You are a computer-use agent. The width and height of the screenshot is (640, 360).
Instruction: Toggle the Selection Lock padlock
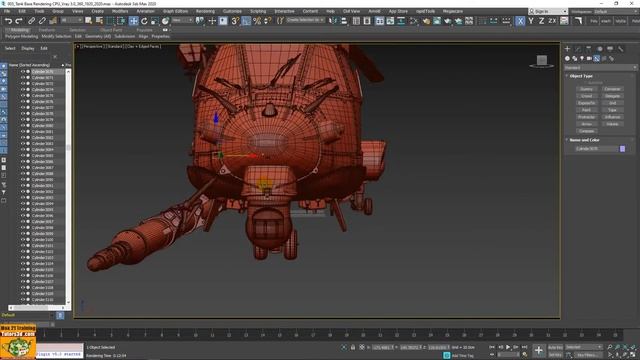pos(353,347)
